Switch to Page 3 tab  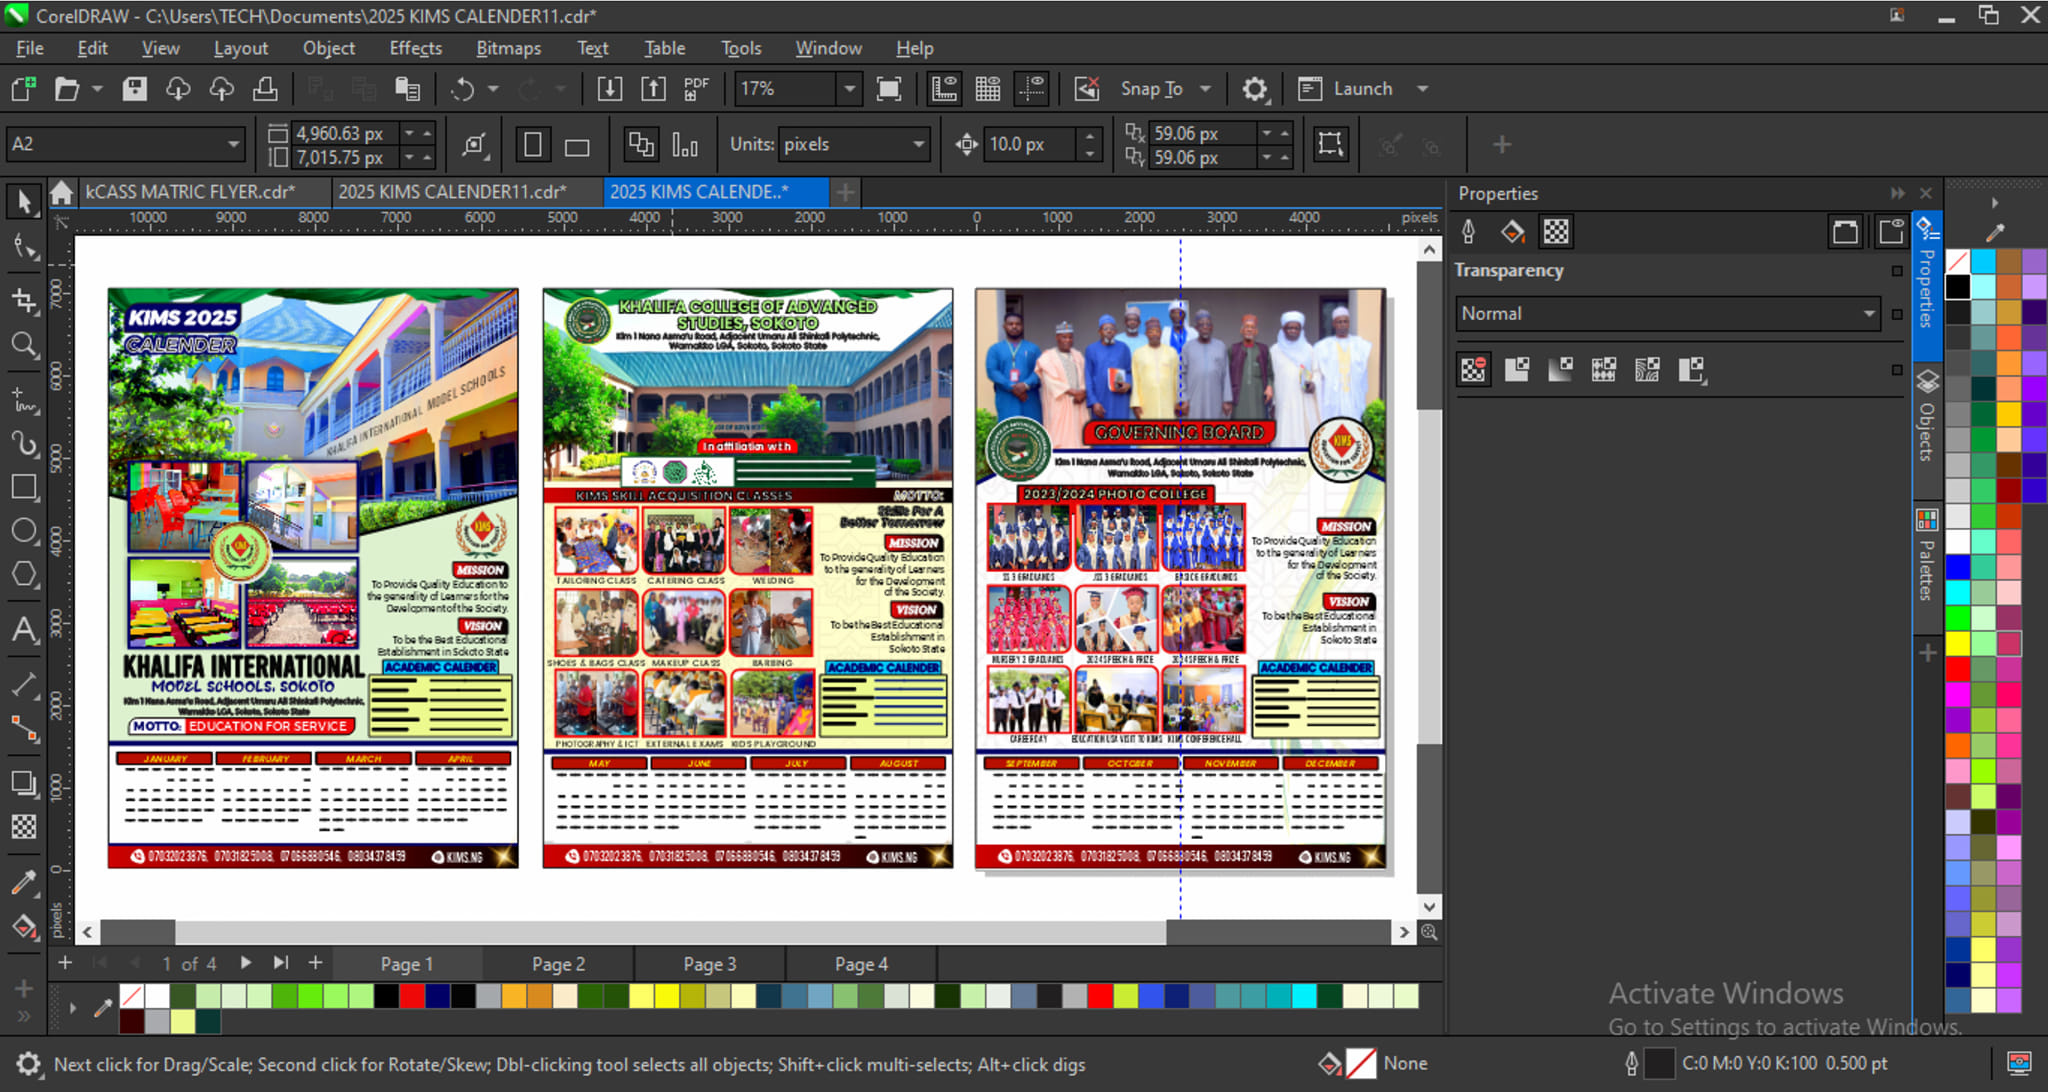(710, 964)
